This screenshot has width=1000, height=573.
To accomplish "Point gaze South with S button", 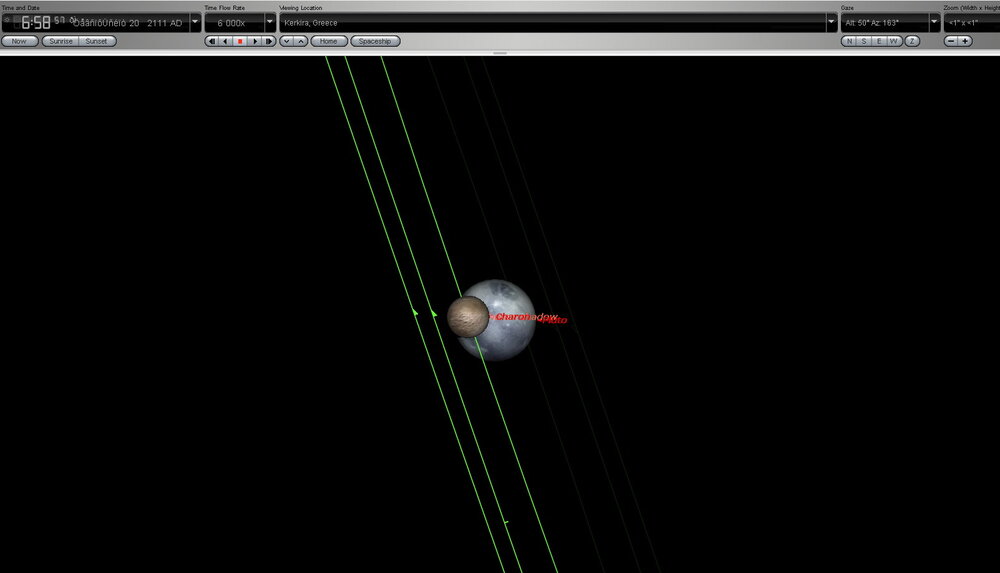I will [x=864, y=41].
